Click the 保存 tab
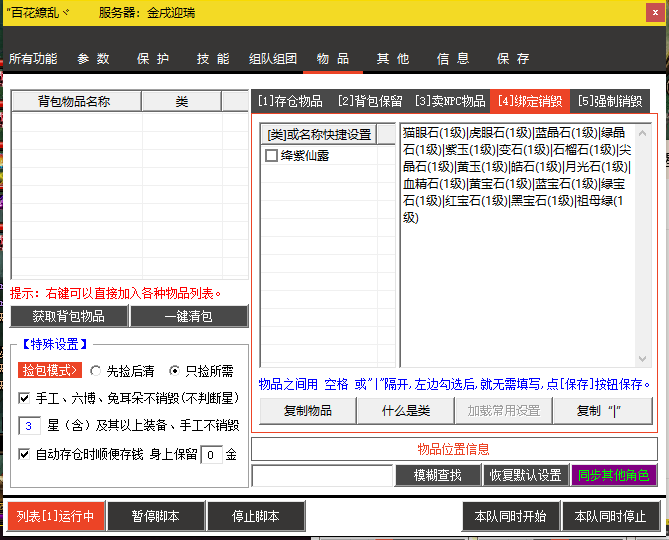This screenshot has width=669, height=540. (513, 58)
